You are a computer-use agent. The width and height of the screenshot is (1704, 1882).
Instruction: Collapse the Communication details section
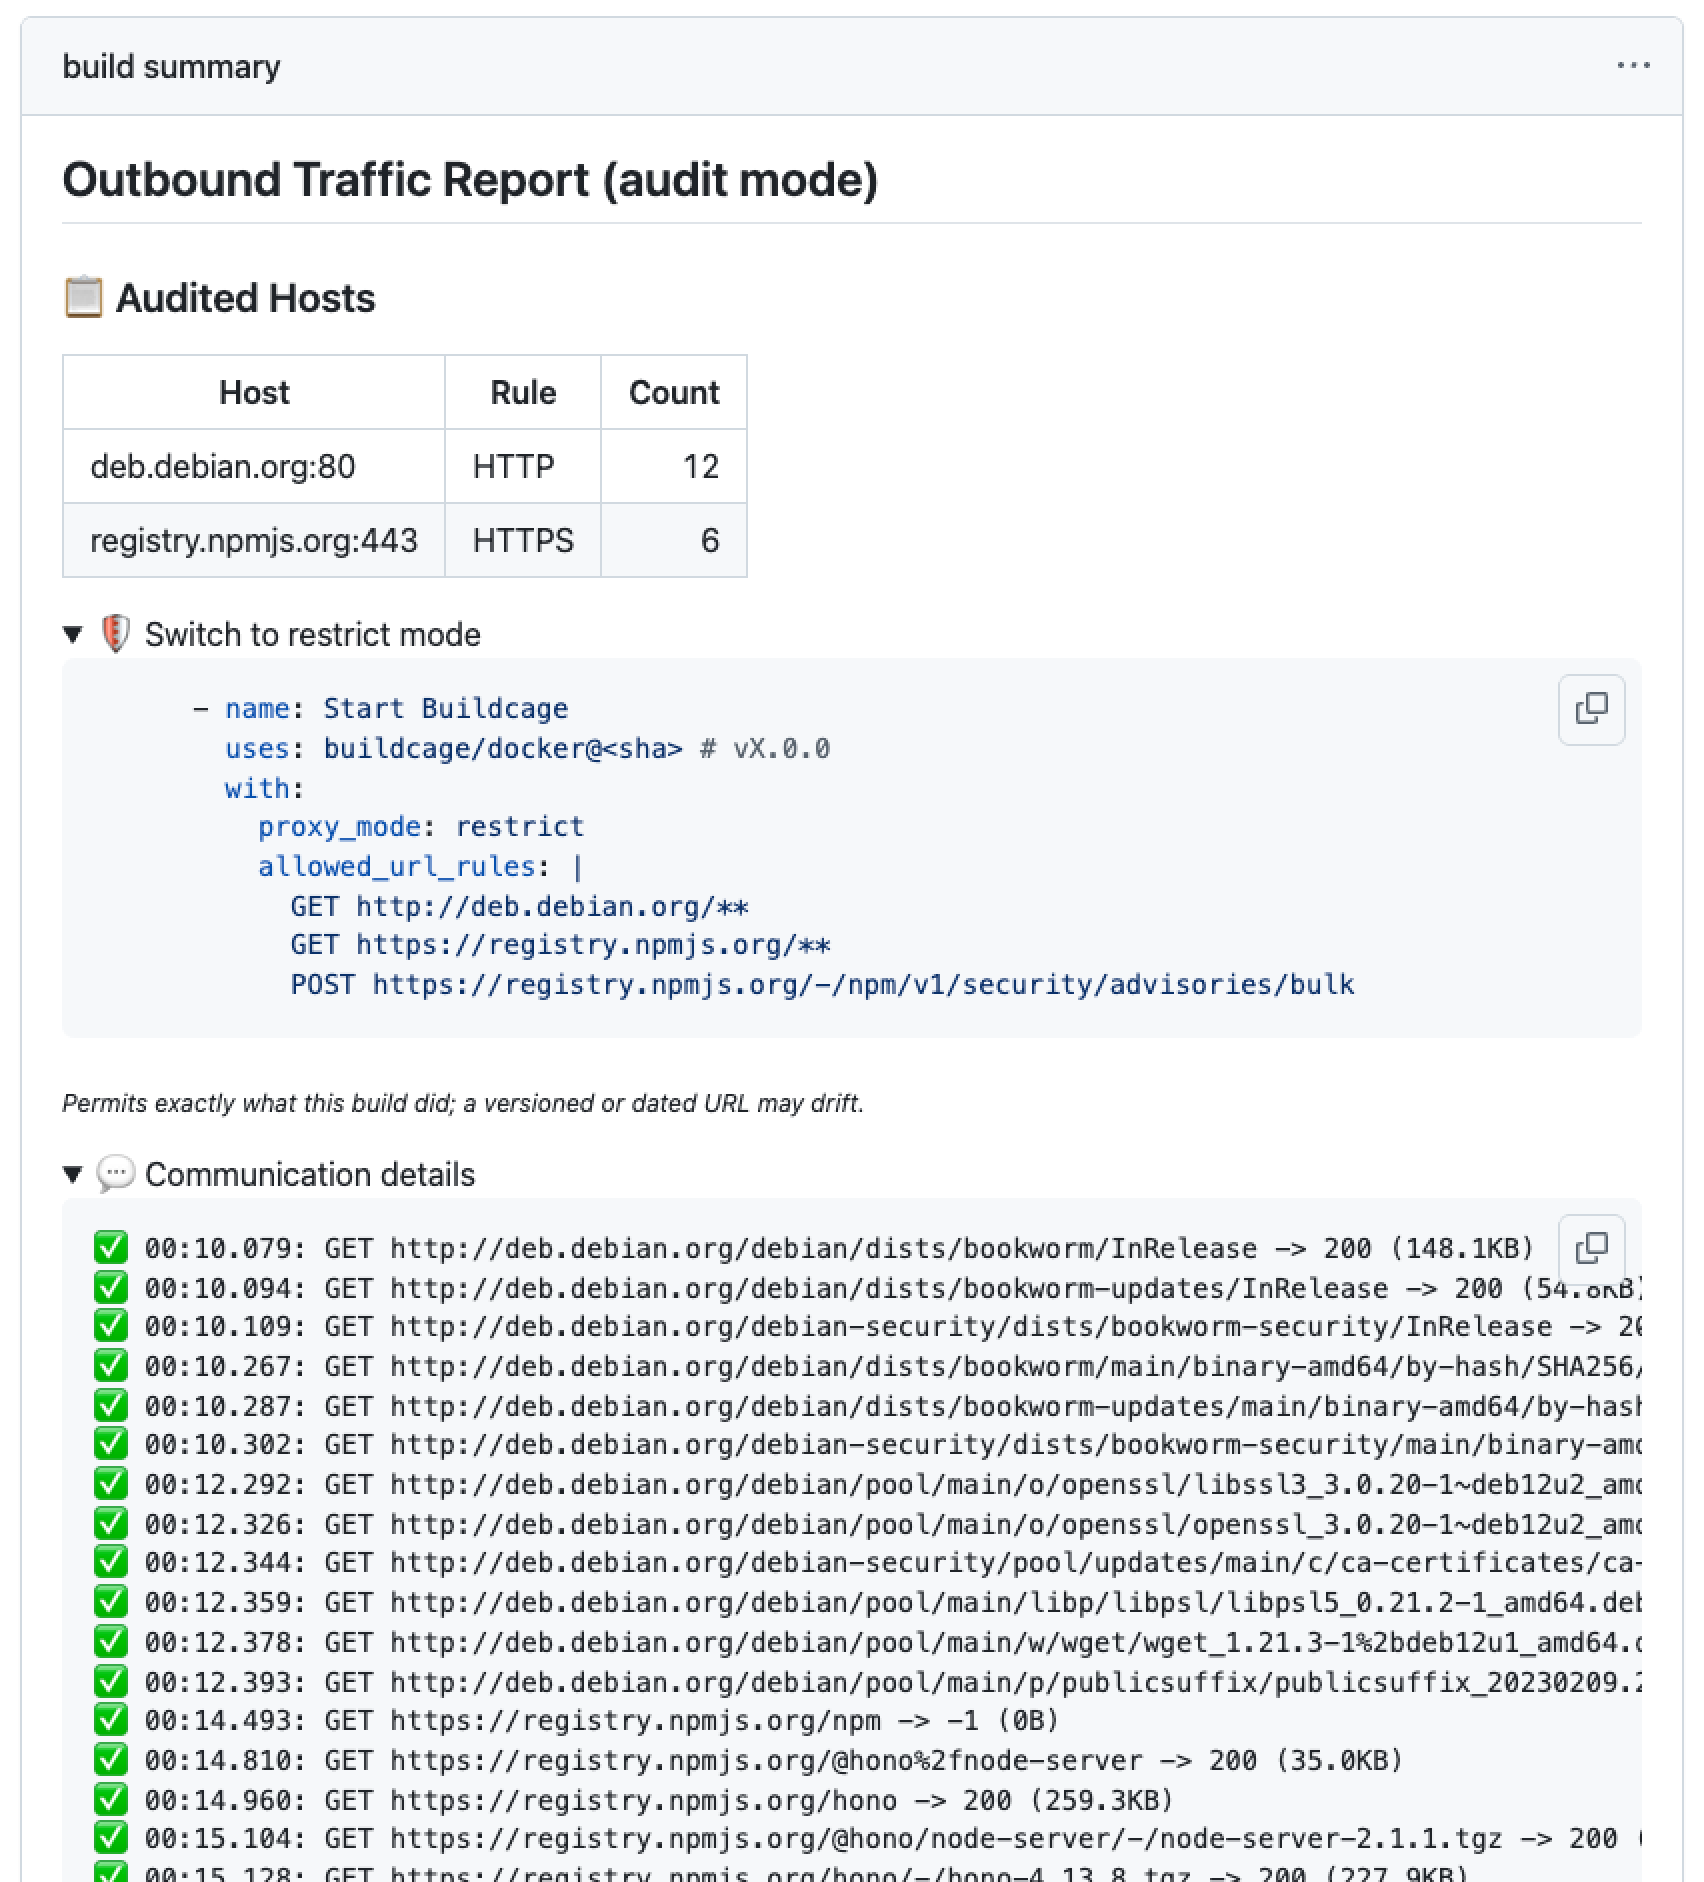pyautogui.click(x=72, y=1174)
